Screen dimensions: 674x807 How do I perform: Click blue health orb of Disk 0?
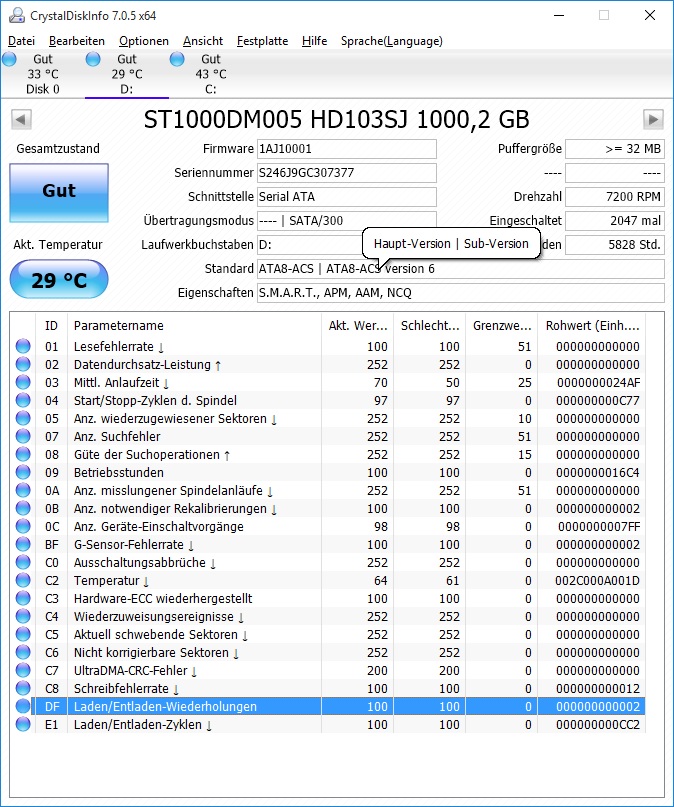pyautogui.click(x=9, y=59)
